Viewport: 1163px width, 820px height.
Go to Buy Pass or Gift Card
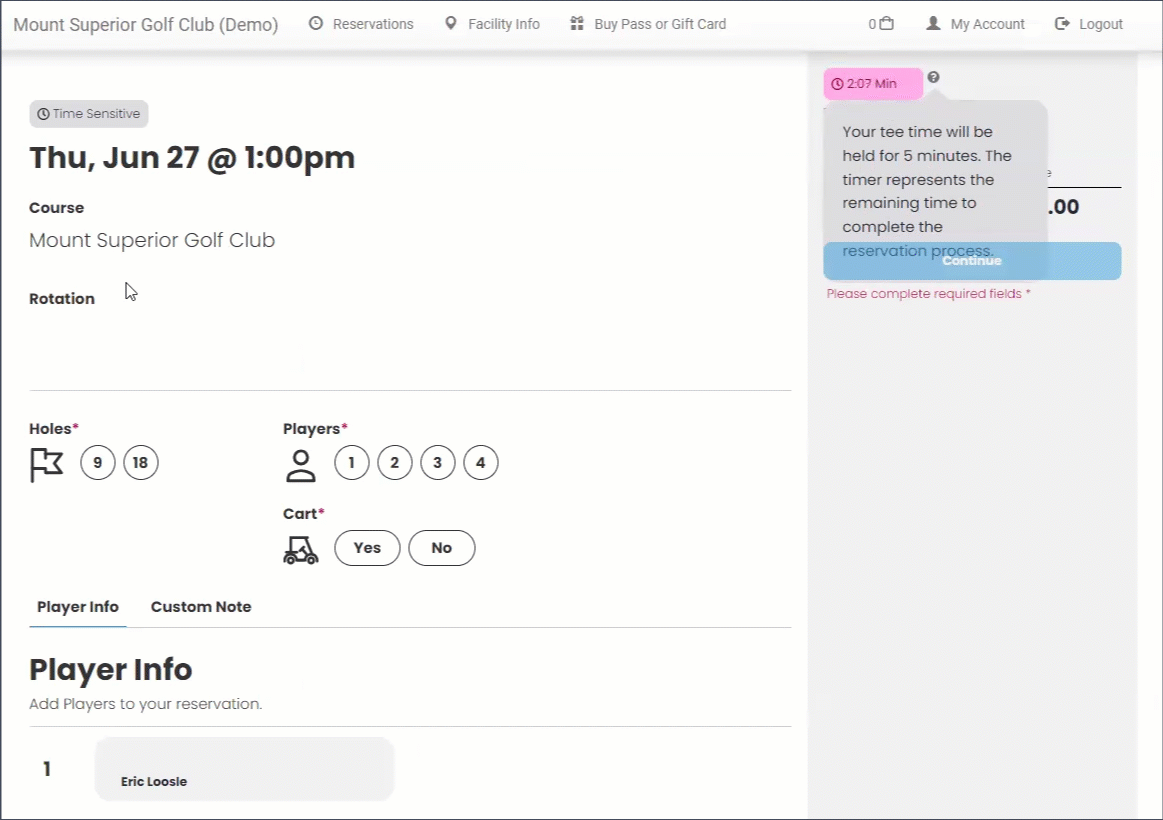pos(660,24)
